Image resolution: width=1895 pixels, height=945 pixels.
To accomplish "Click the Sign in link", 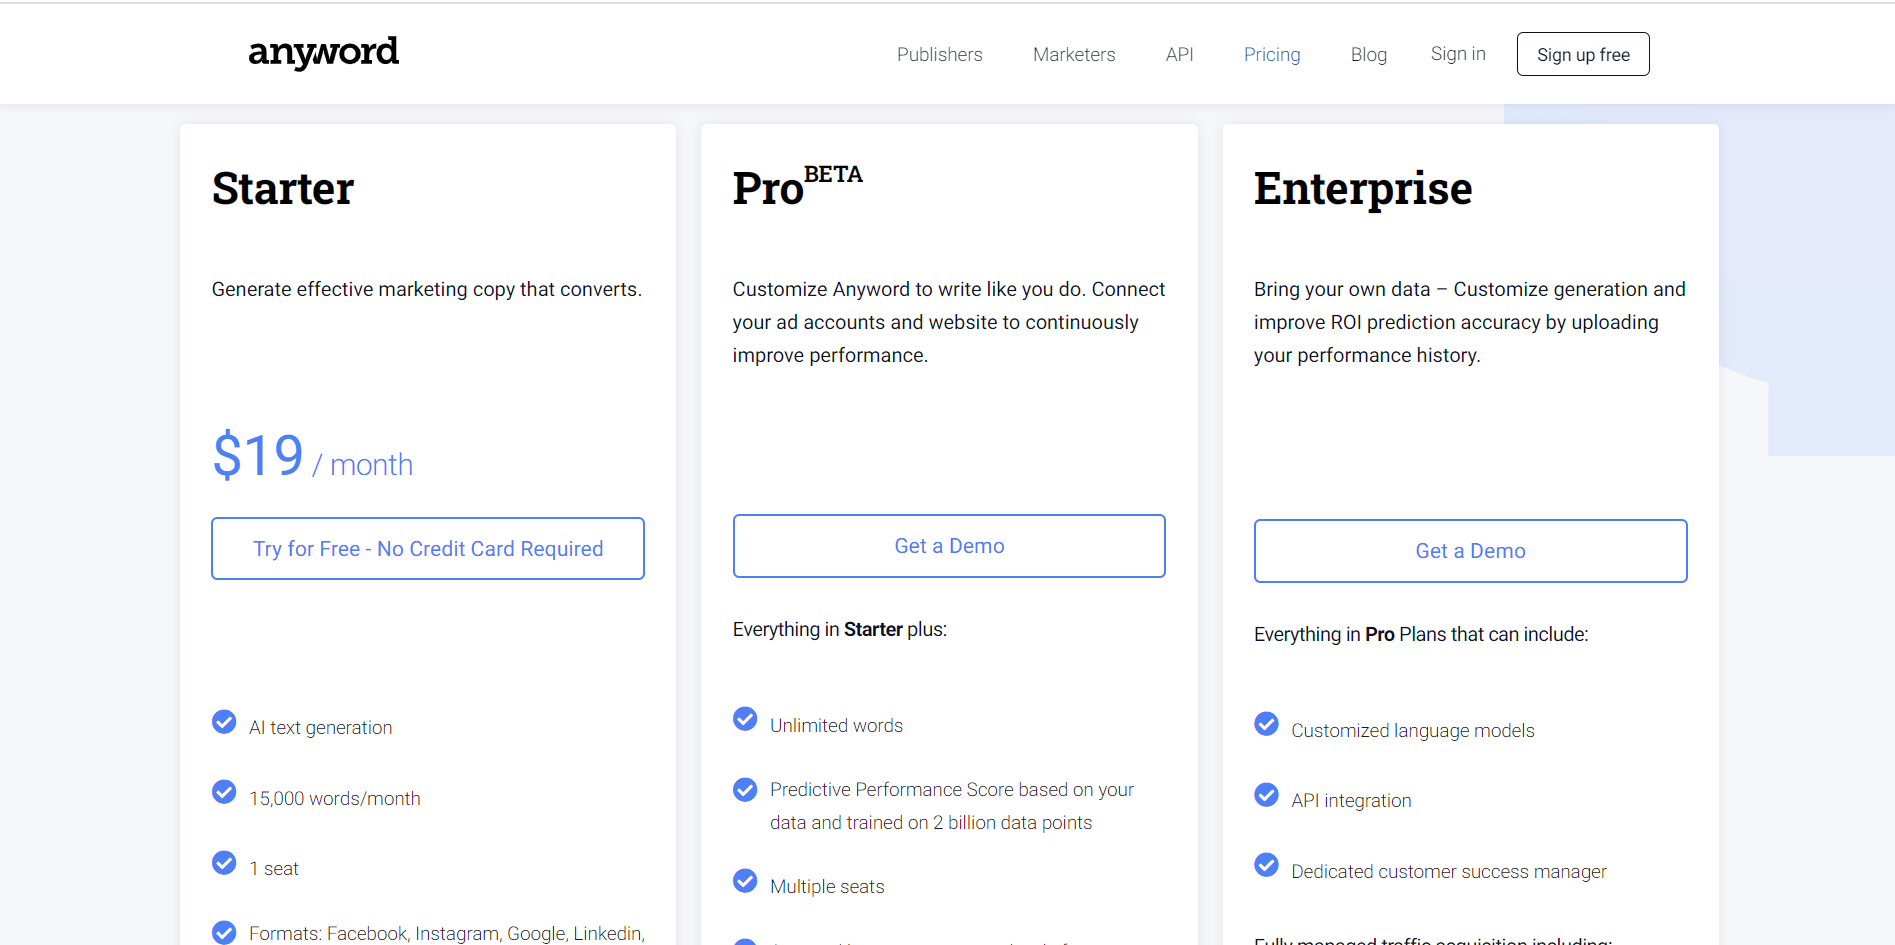I will coord(1458,54).
